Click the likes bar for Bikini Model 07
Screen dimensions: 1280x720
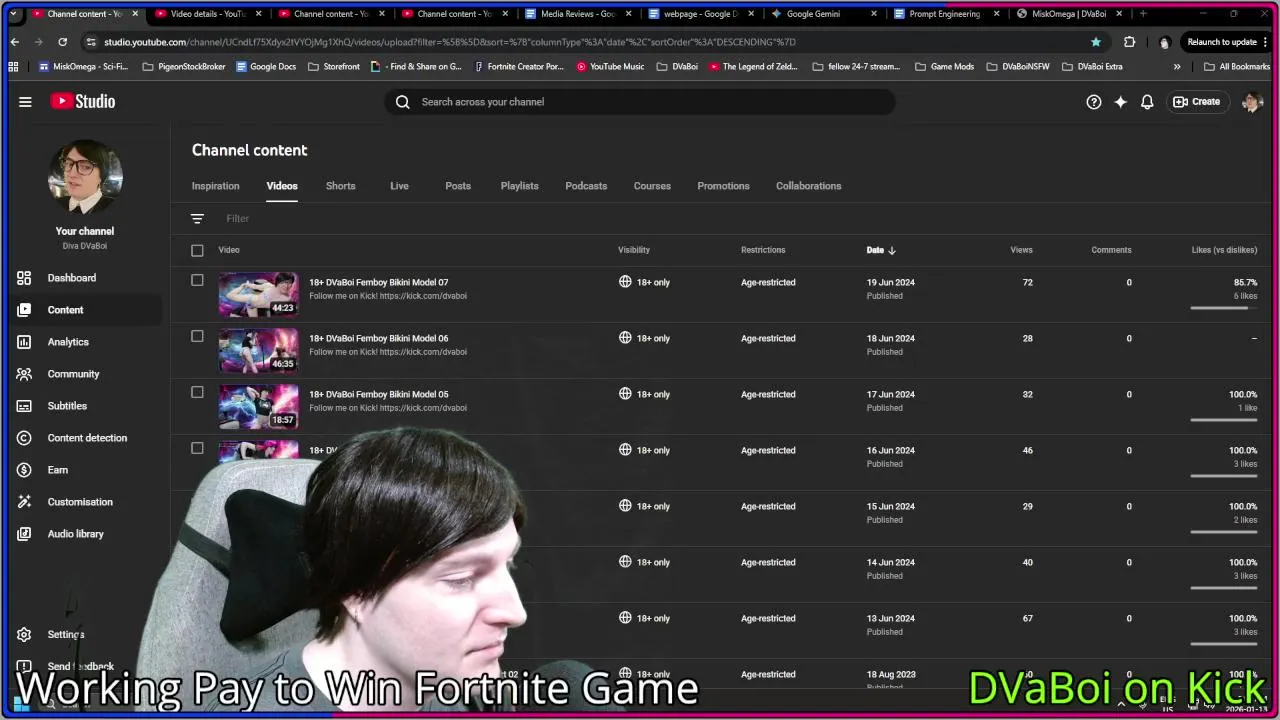tap(1224, 308)
